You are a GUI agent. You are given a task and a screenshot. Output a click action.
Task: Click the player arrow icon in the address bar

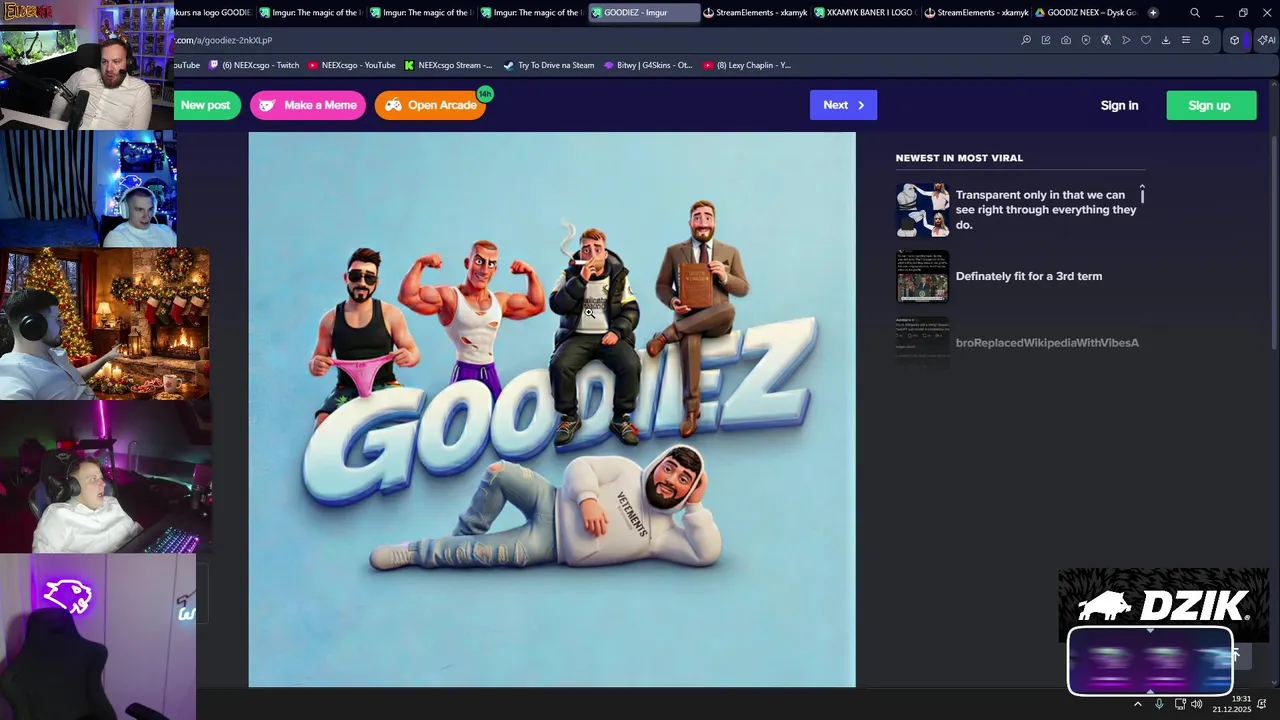point(1126,40)
